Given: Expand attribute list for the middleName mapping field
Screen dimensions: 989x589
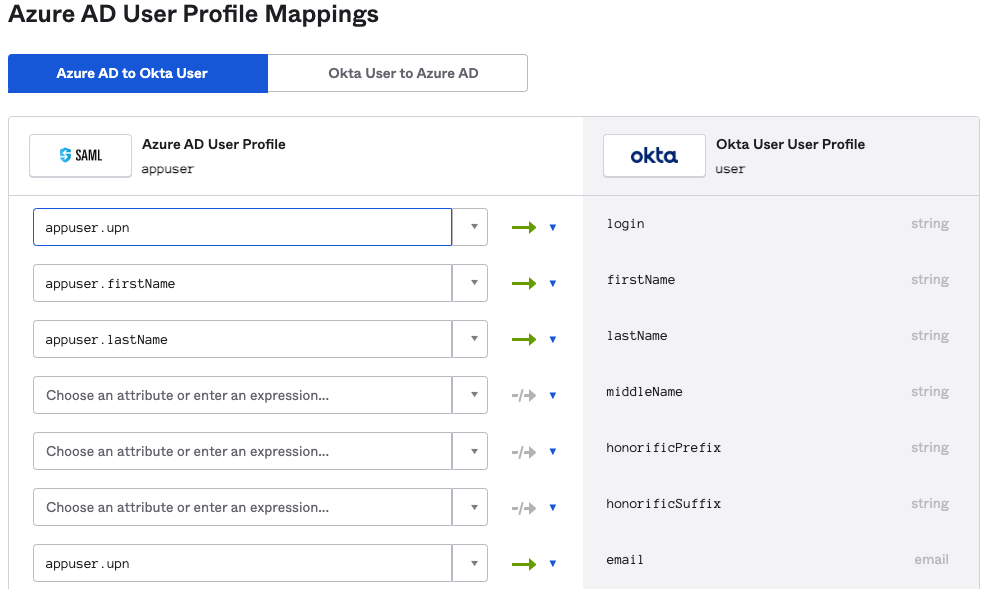Looking at the screenshot, I should (x=470, y=395).
